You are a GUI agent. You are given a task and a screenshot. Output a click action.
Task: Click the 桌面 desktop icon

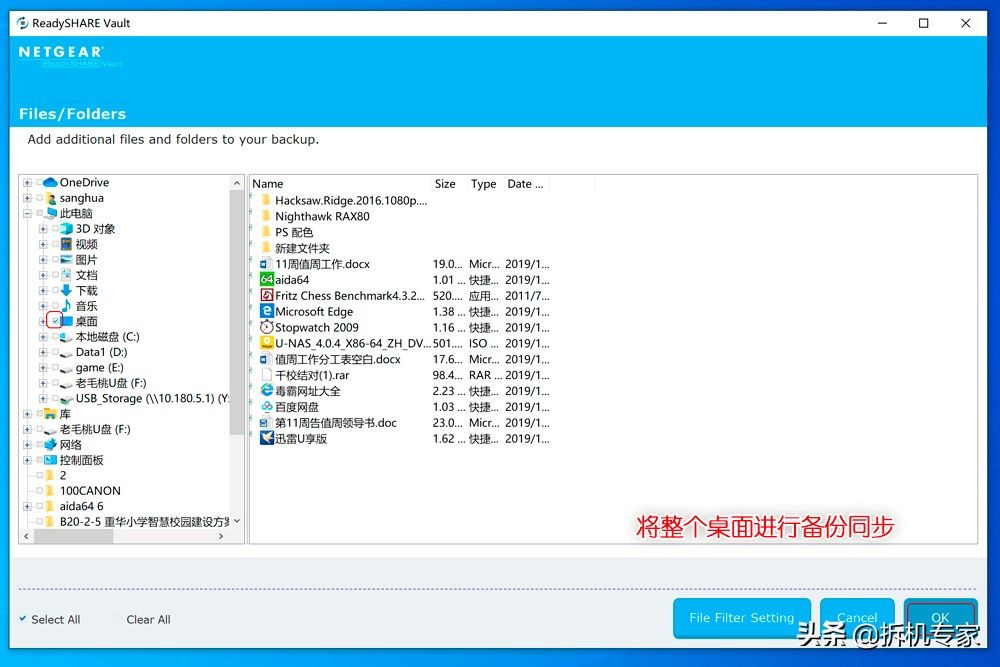[66, 321]
